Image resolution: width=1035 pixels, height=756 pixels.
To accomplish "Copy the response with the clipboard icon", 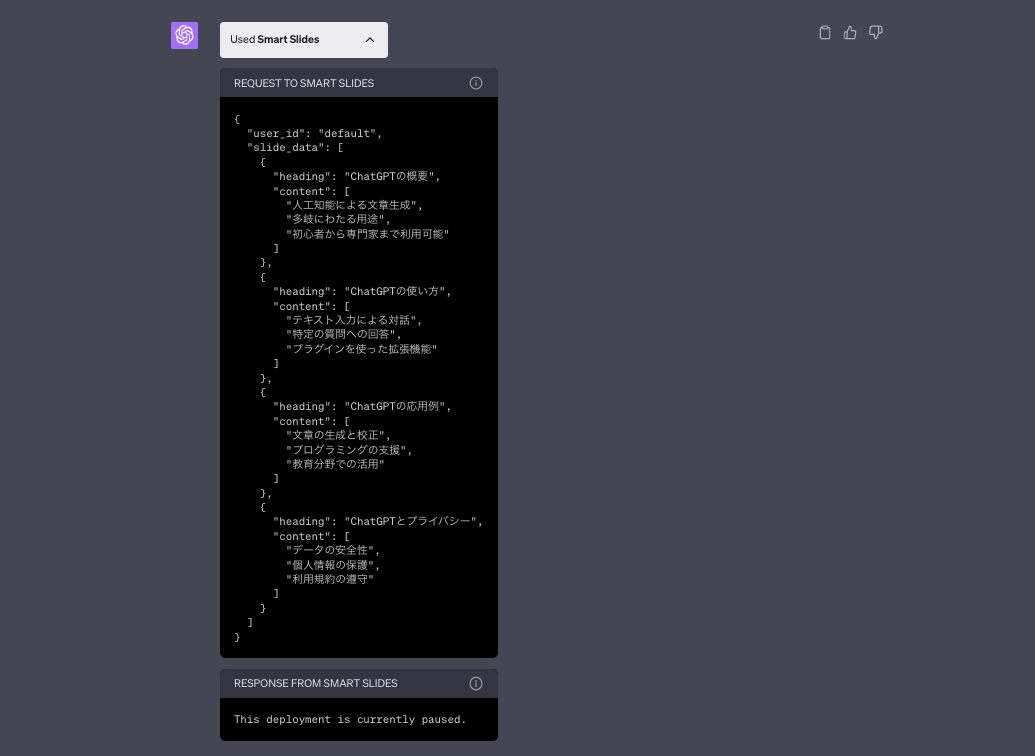I will [825, 33].
